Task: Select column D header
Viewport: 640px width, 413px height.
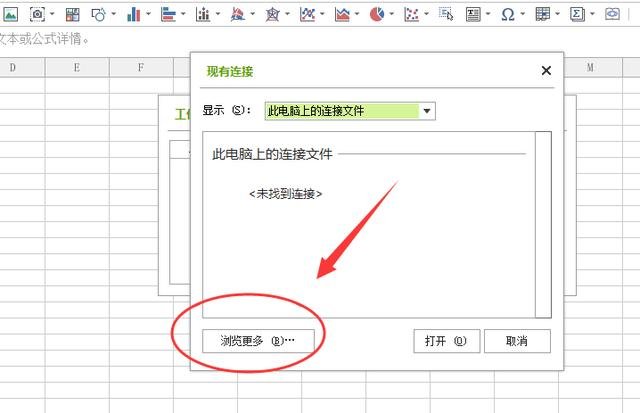Action: [x=13, y=67]
